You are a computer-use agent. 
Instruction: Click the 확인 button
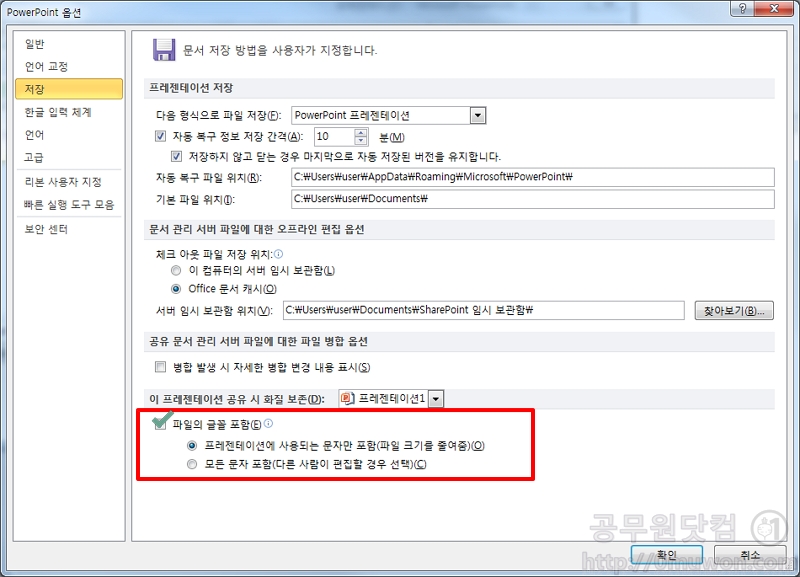pos(667,555)
